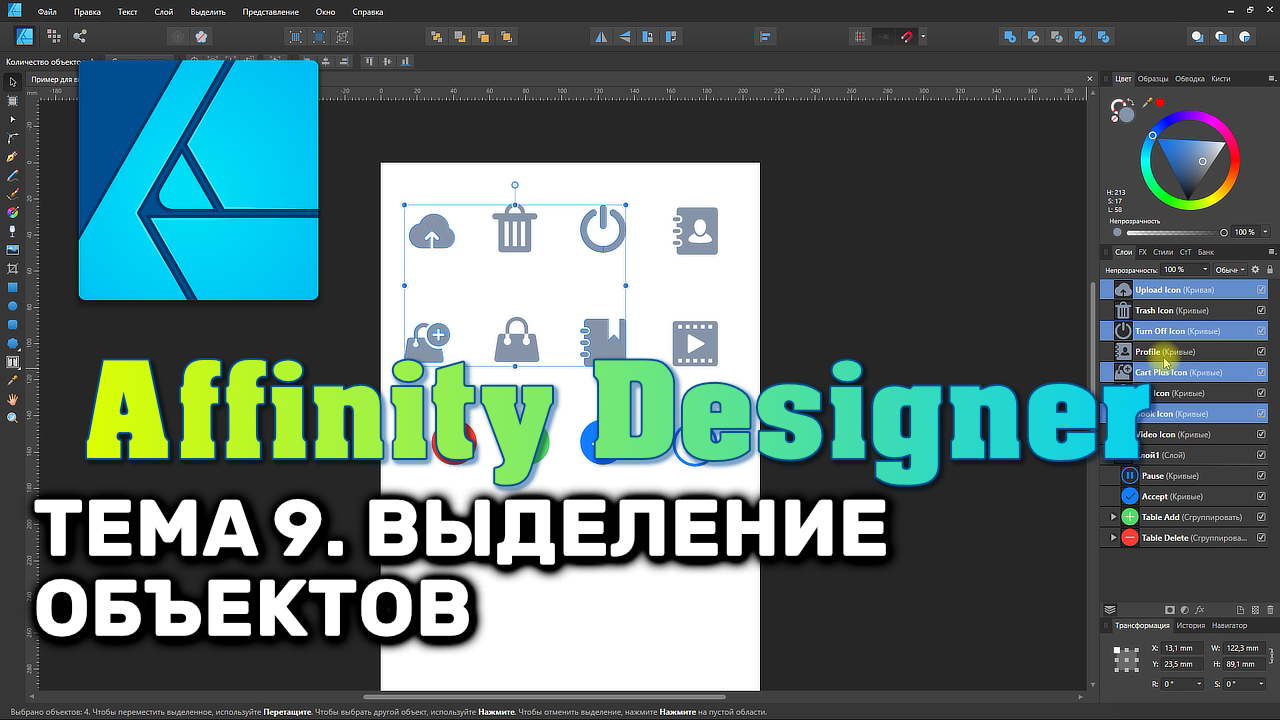This screenshot has width=1280, height=720.
Task: Apply boolean Subtract operation
Action: (x=1034, y=37)
